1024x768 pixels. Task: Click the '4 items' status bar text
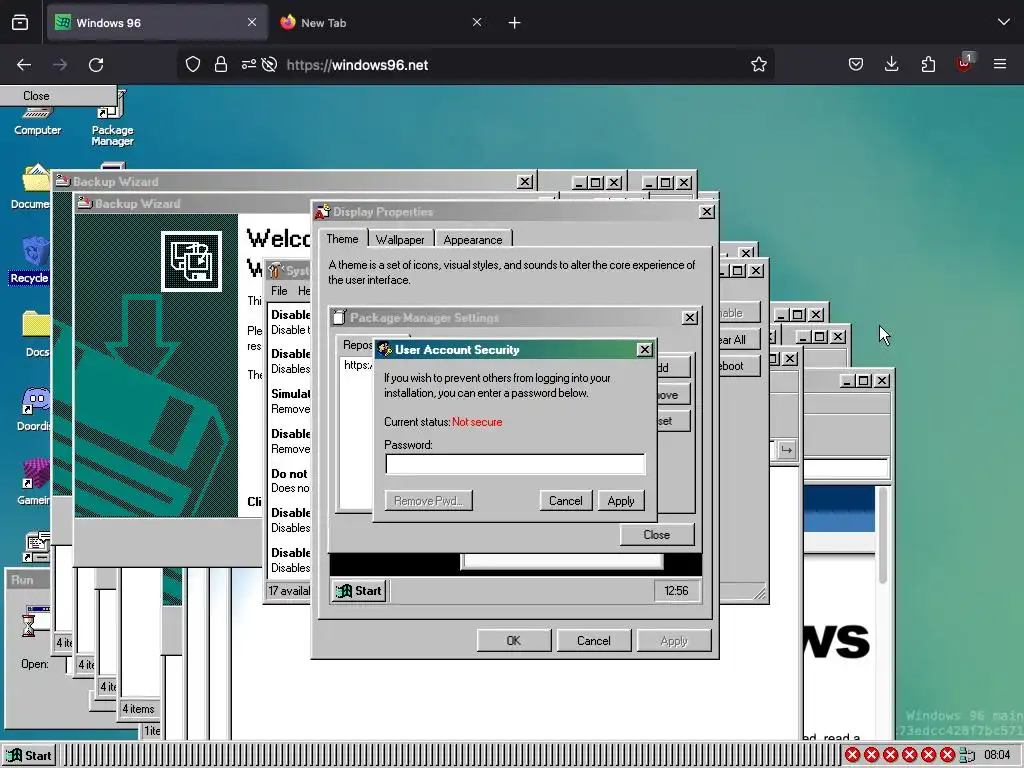click(x=138, y=709)
